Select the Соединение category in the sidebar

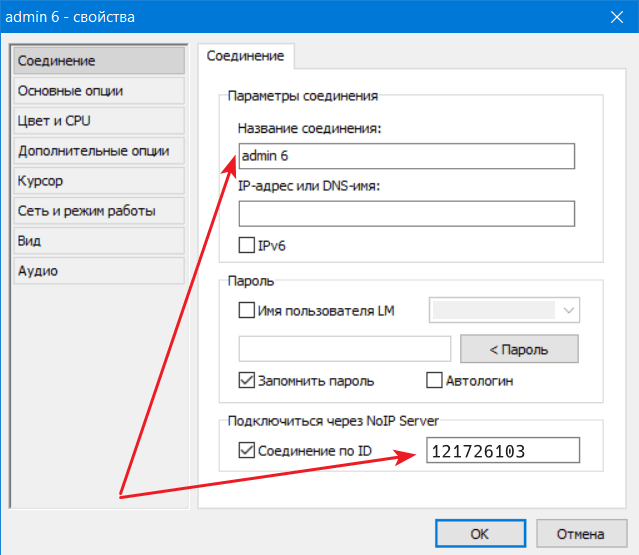point(98,61)
